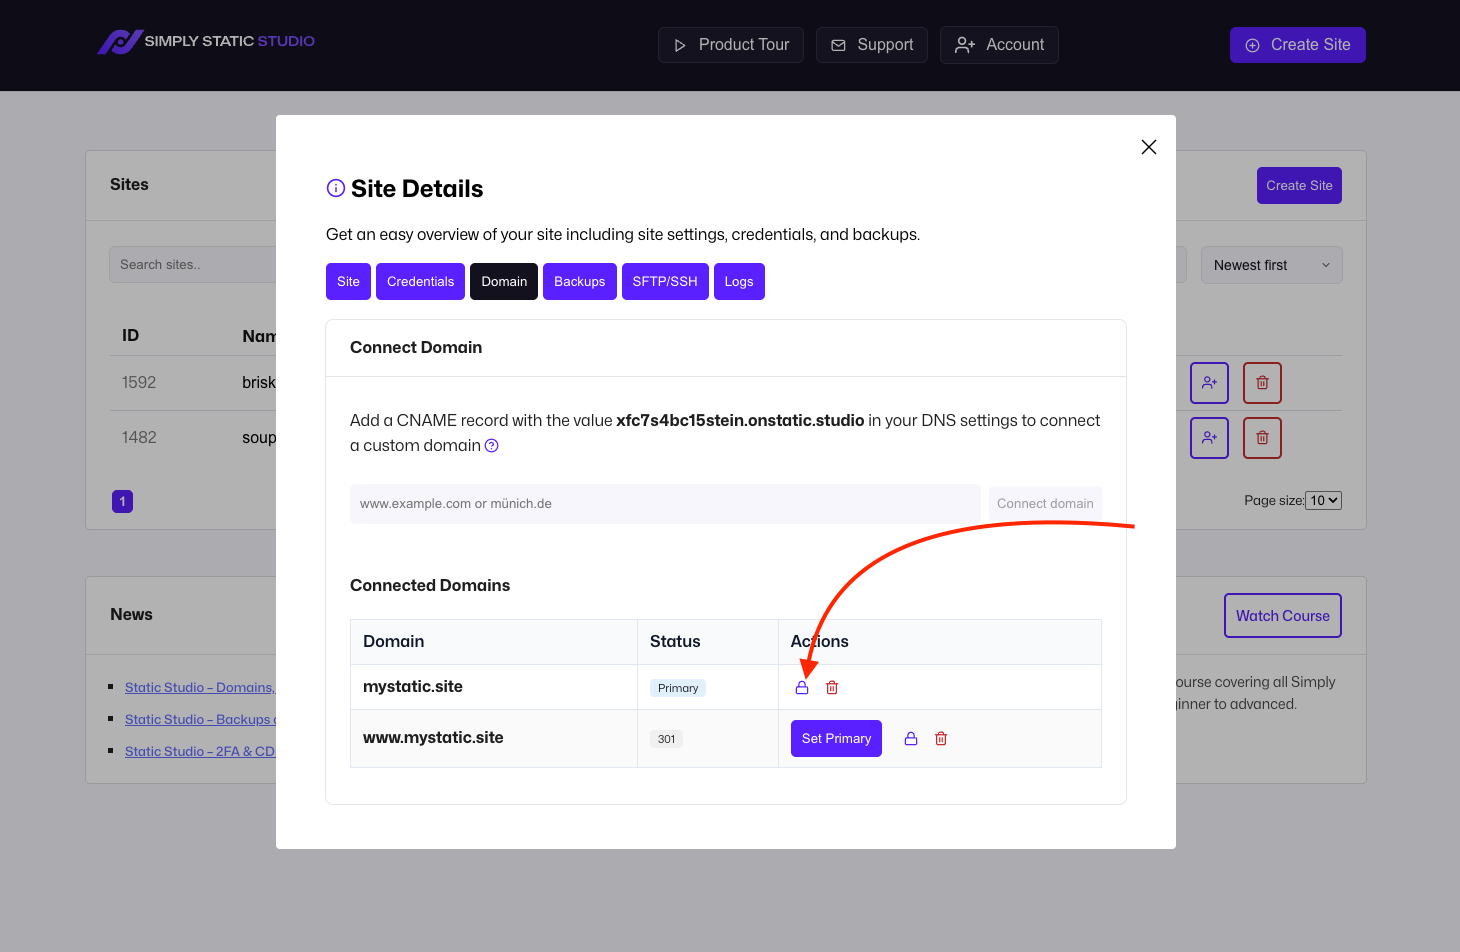The image size is (1460, 952).
Task: Open Static Studio – Backups news link
Action: click(200, 720)
